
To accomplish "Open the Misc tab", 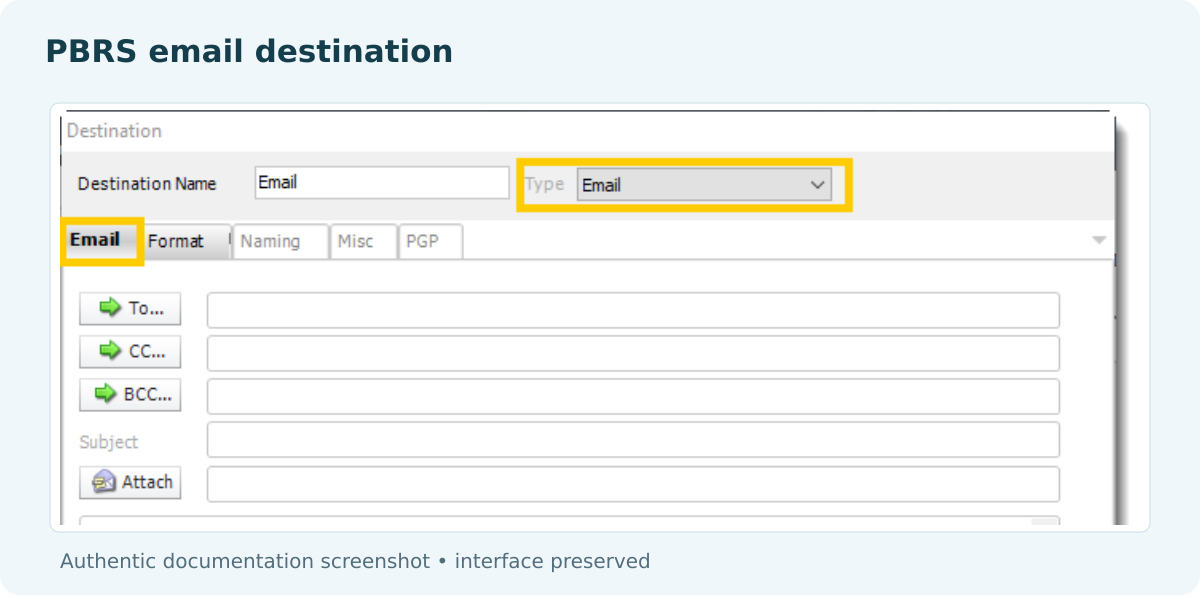I will coord(364,241).
